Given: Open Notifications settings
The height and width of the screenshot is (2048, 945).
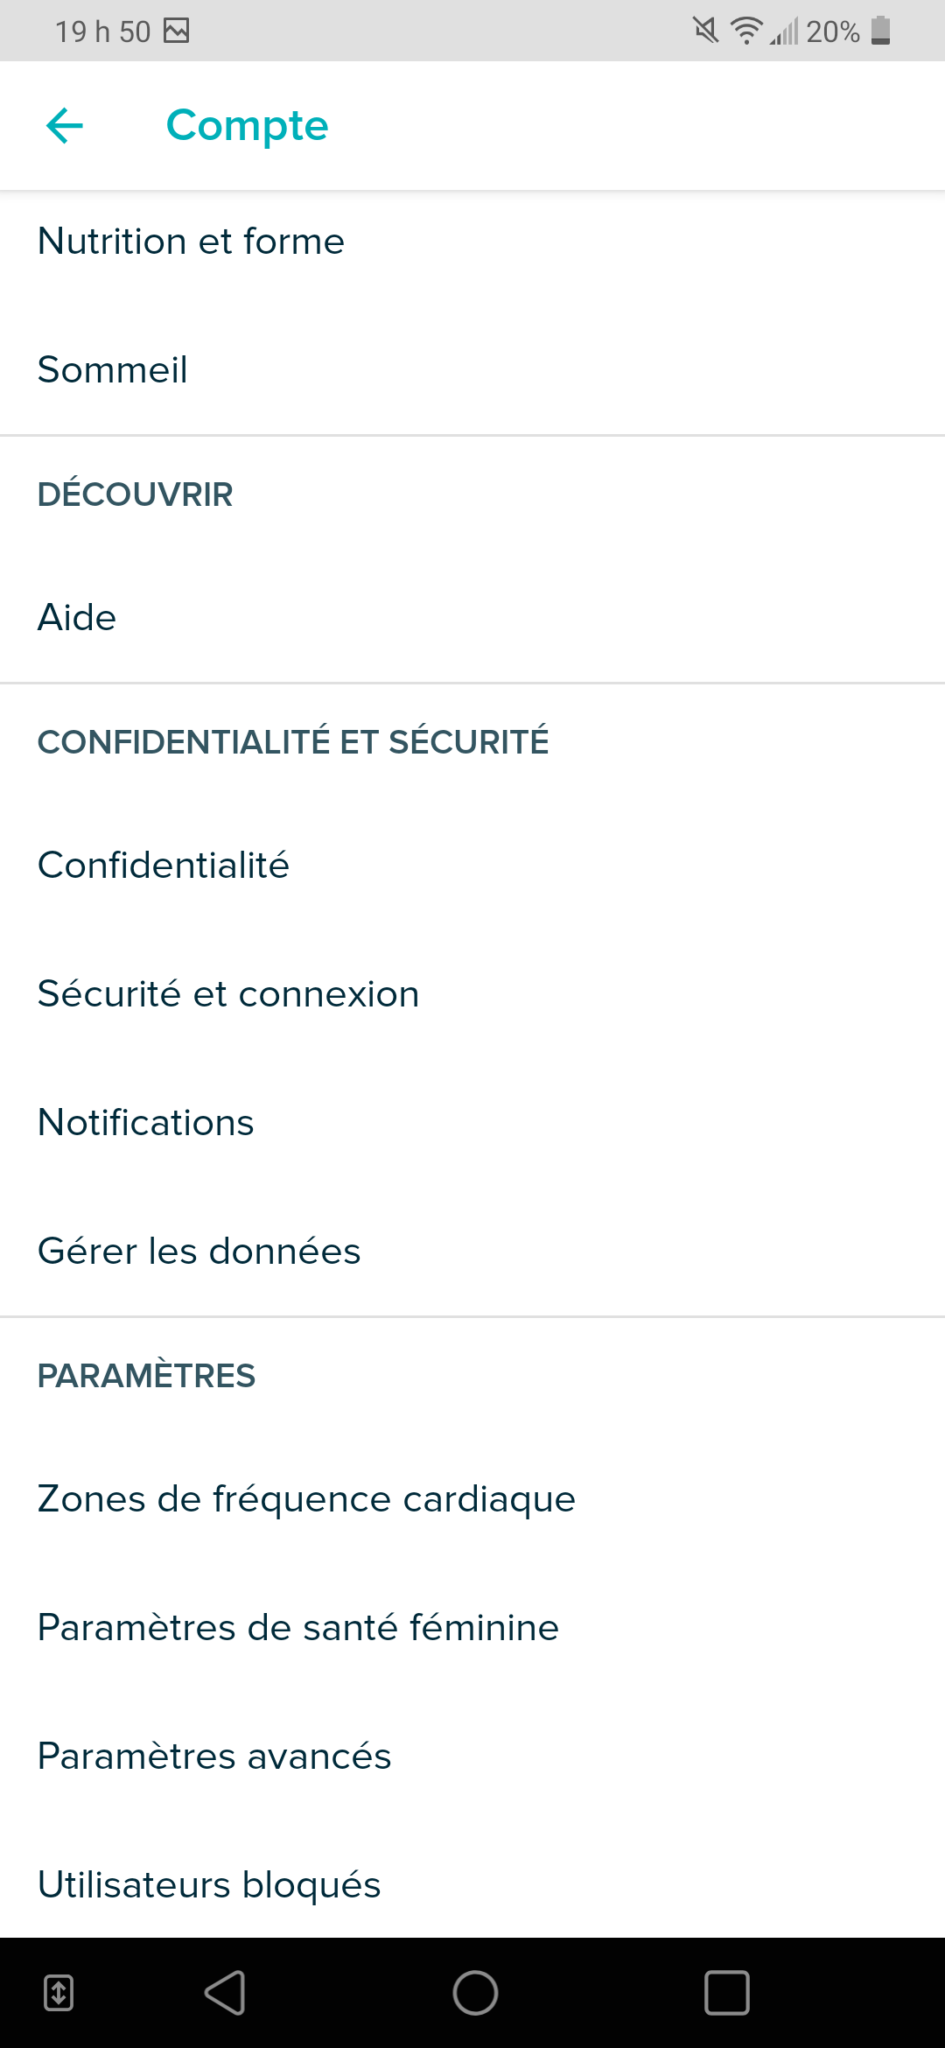Looking at the screenshot, I should click(x=146, y=1123).
